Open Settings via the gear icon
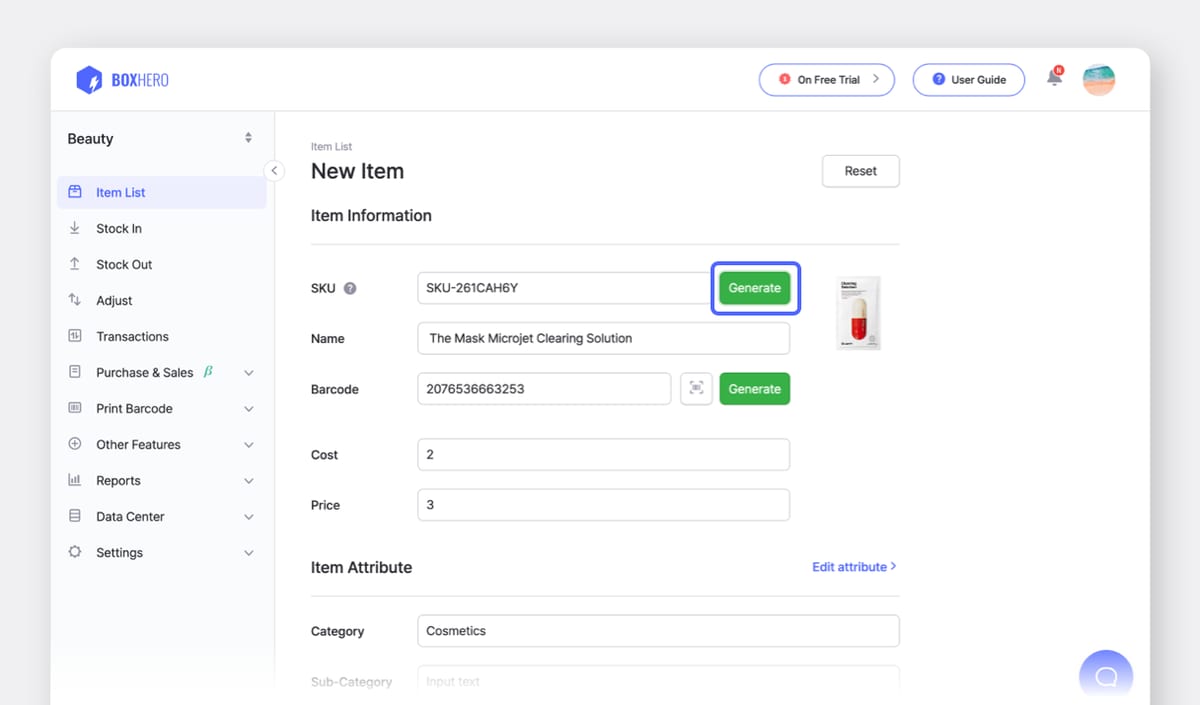Viewport: 1200px width, 705px height. pyautogui.click(x=75, y=552)
